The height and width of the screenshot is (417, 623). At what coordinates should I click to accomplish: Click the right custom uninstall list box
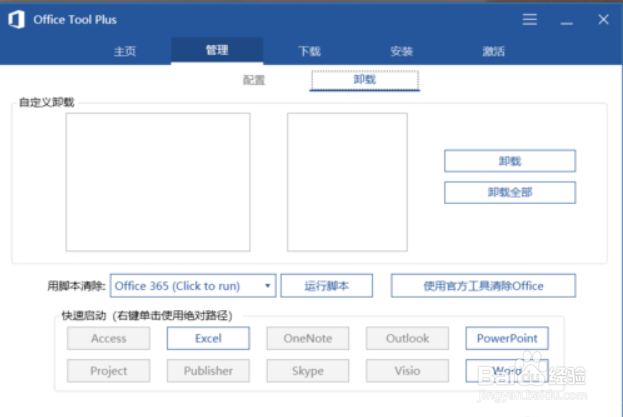pyautogui.click(x=347, y=182)
